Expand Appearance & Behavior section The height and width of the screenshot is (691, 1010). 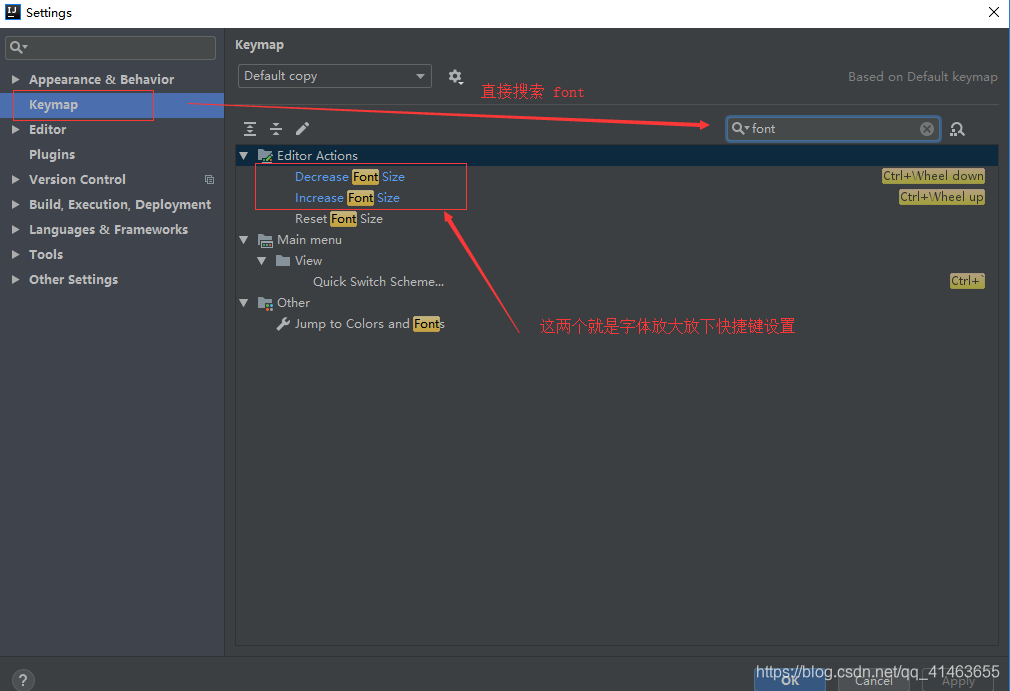(15, 79)
